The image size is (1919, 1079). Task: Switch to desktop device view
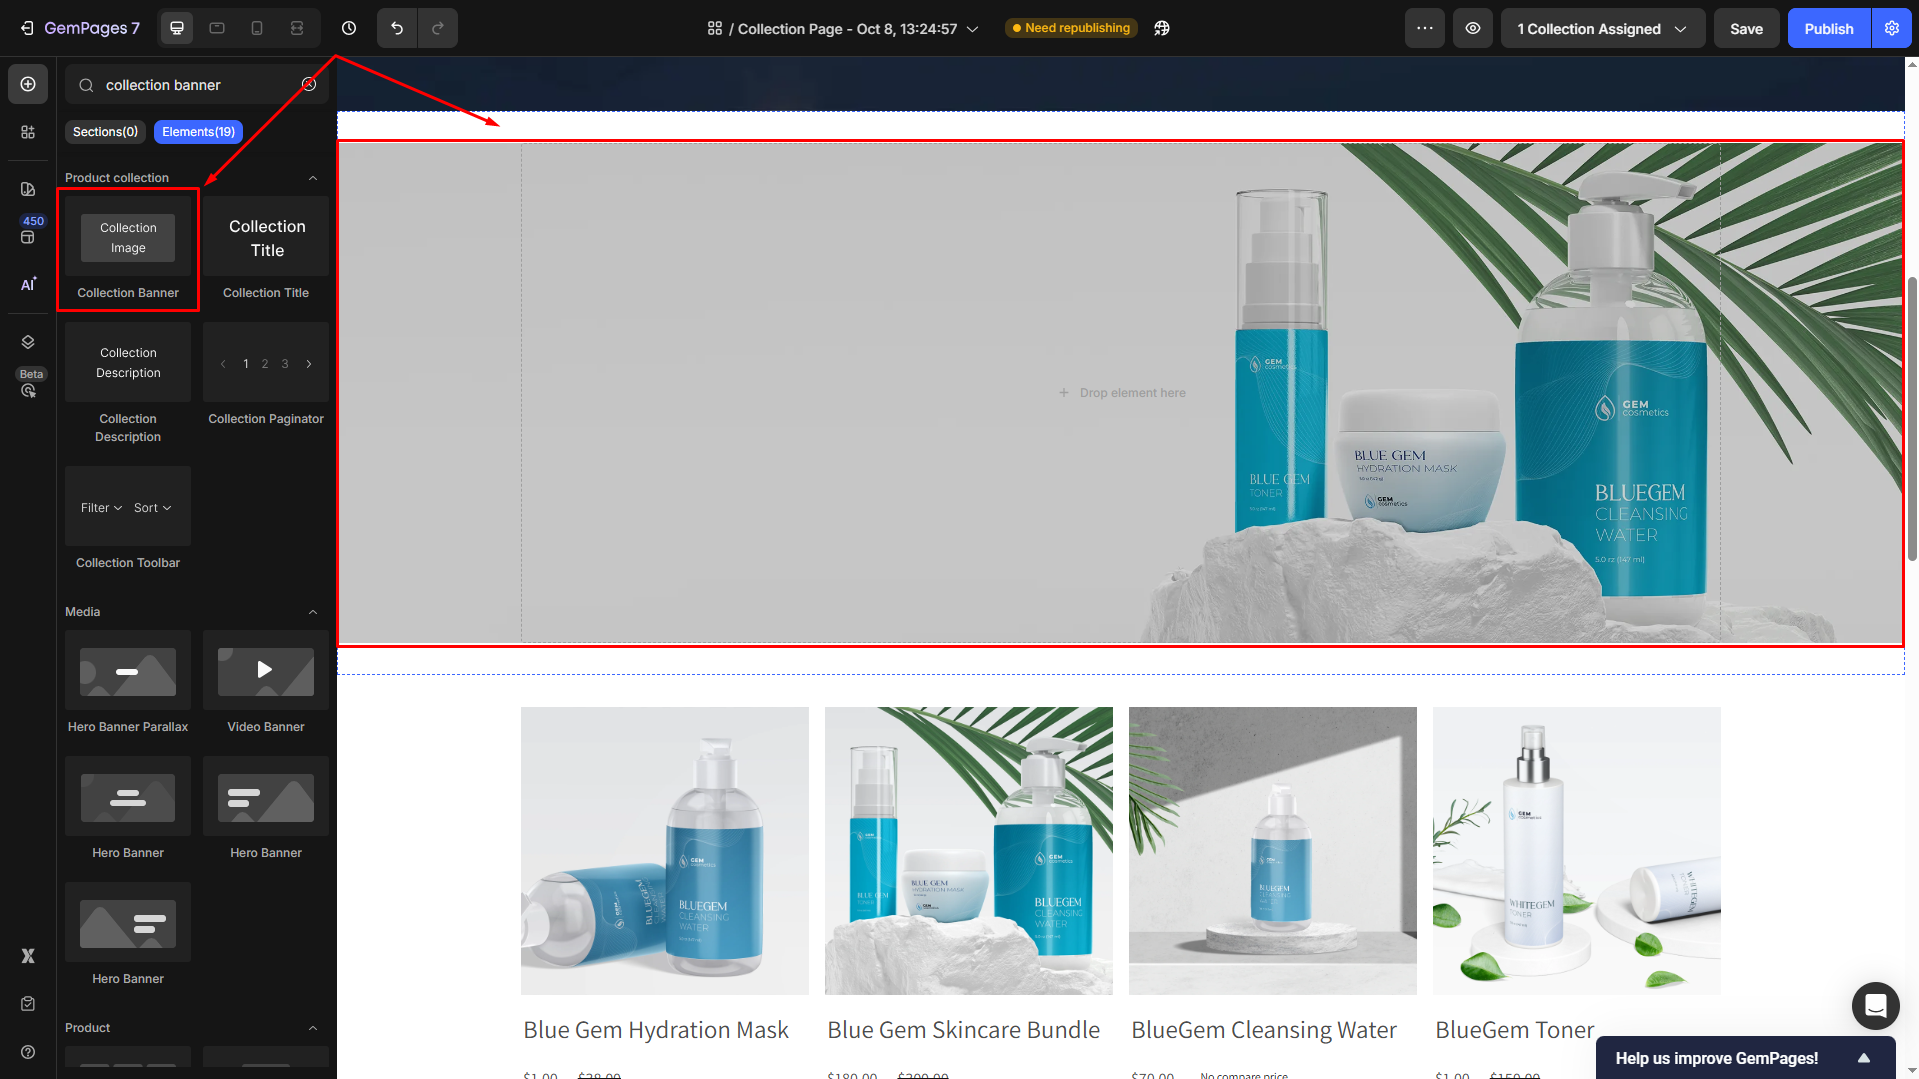(177, 28)
